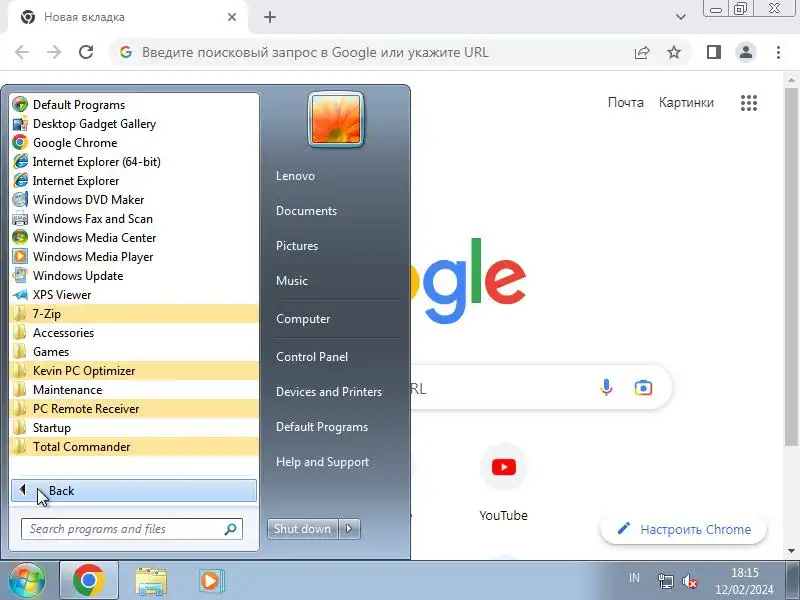
Task: Open the taskbar clock showing 18:15
Action: pos(744,581)
